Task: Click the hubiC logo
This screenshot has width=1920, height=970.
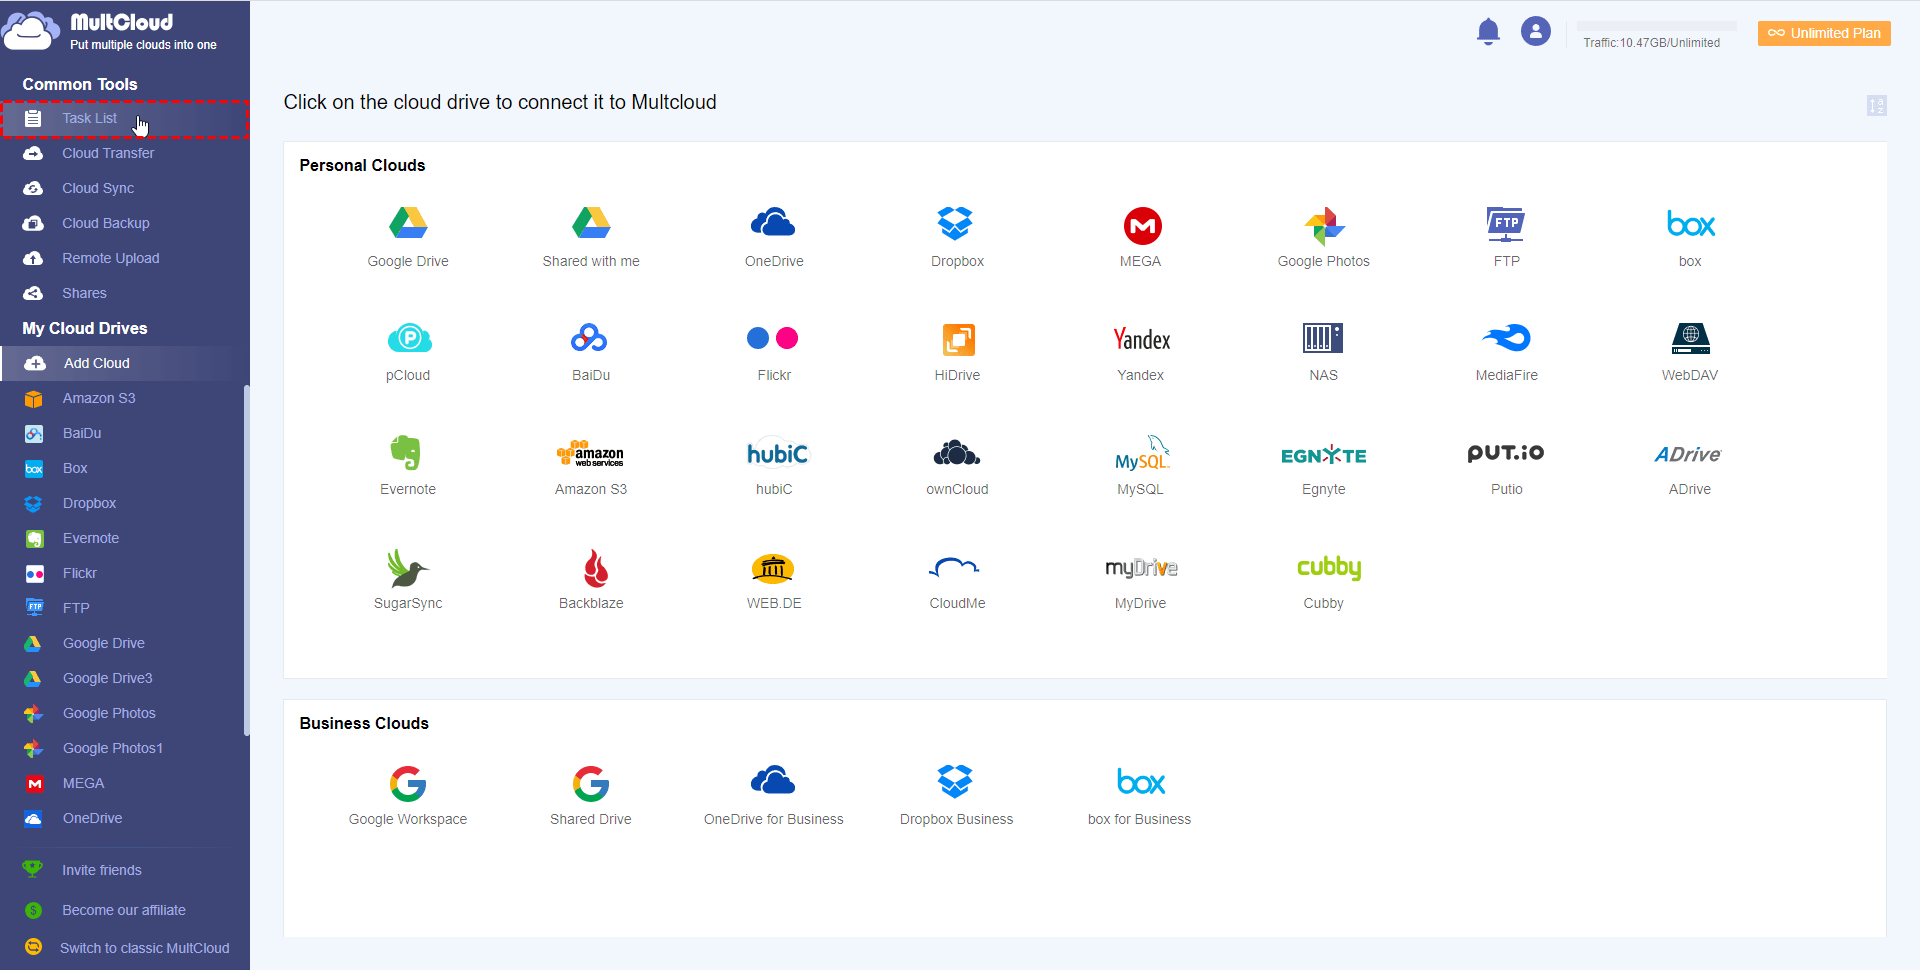Action: (777, 453)
